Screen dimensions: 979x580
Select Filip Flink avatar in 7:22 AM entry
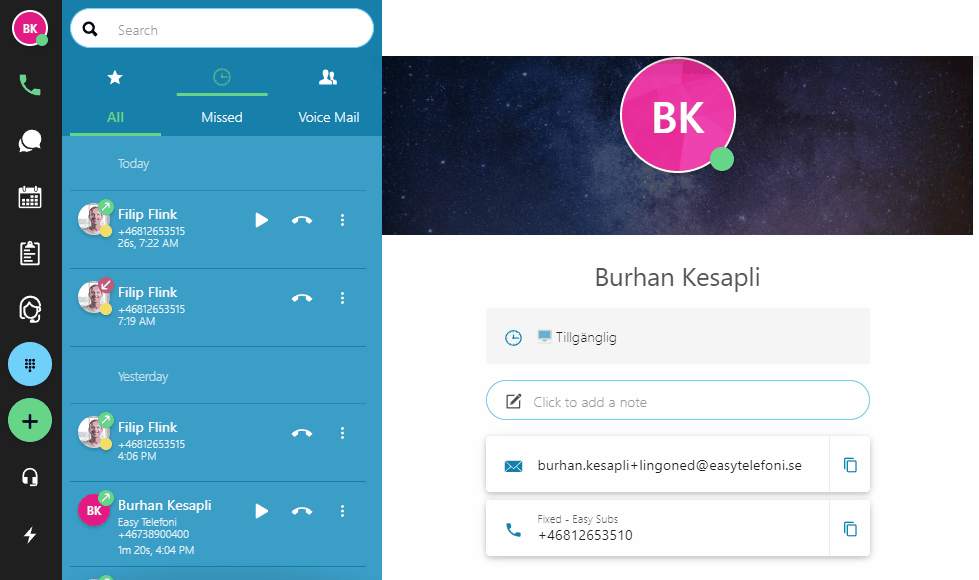(94, 219)
